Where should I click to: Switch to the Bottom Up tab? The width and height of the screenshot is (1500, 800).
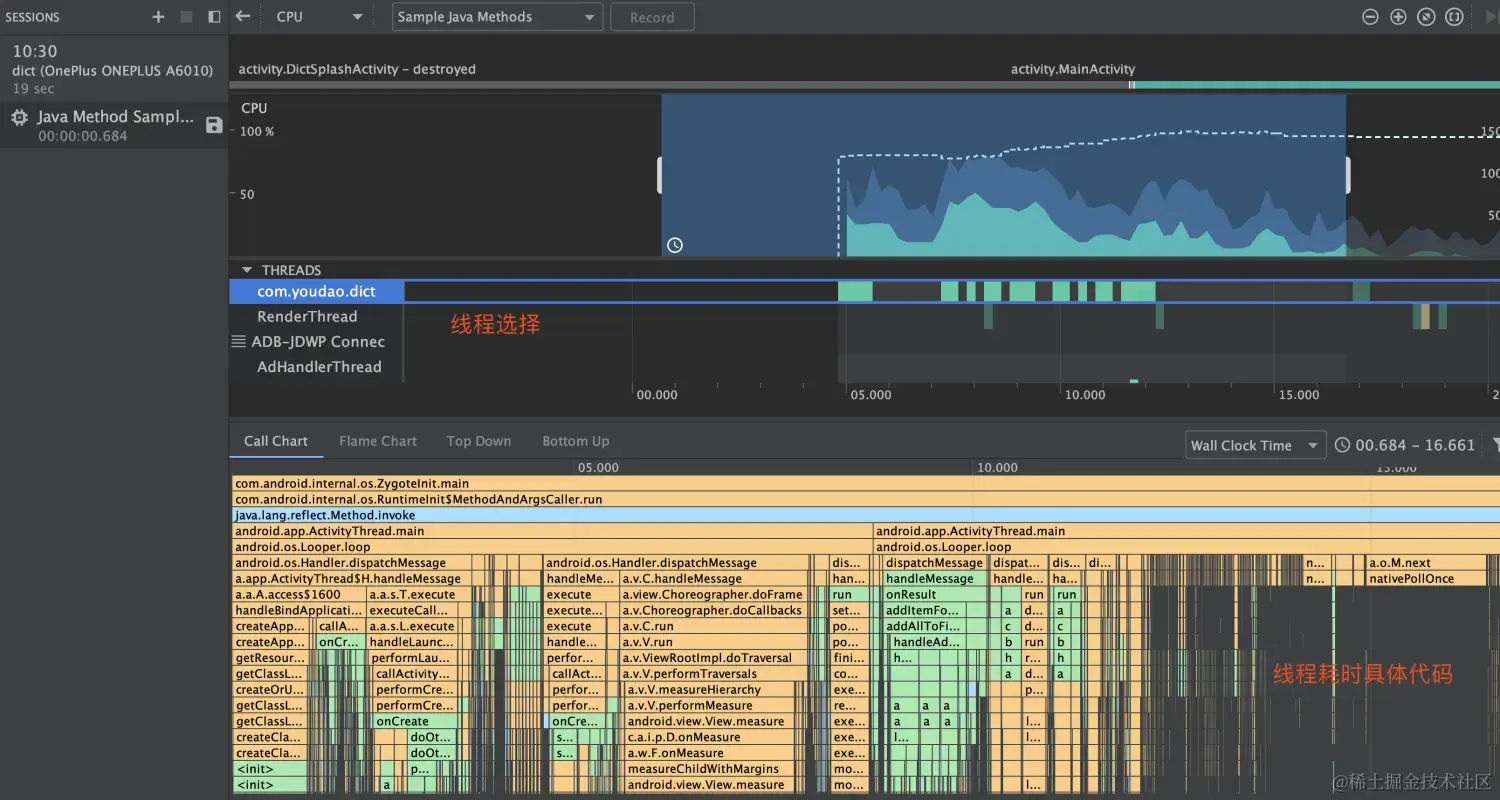point(576,441)
